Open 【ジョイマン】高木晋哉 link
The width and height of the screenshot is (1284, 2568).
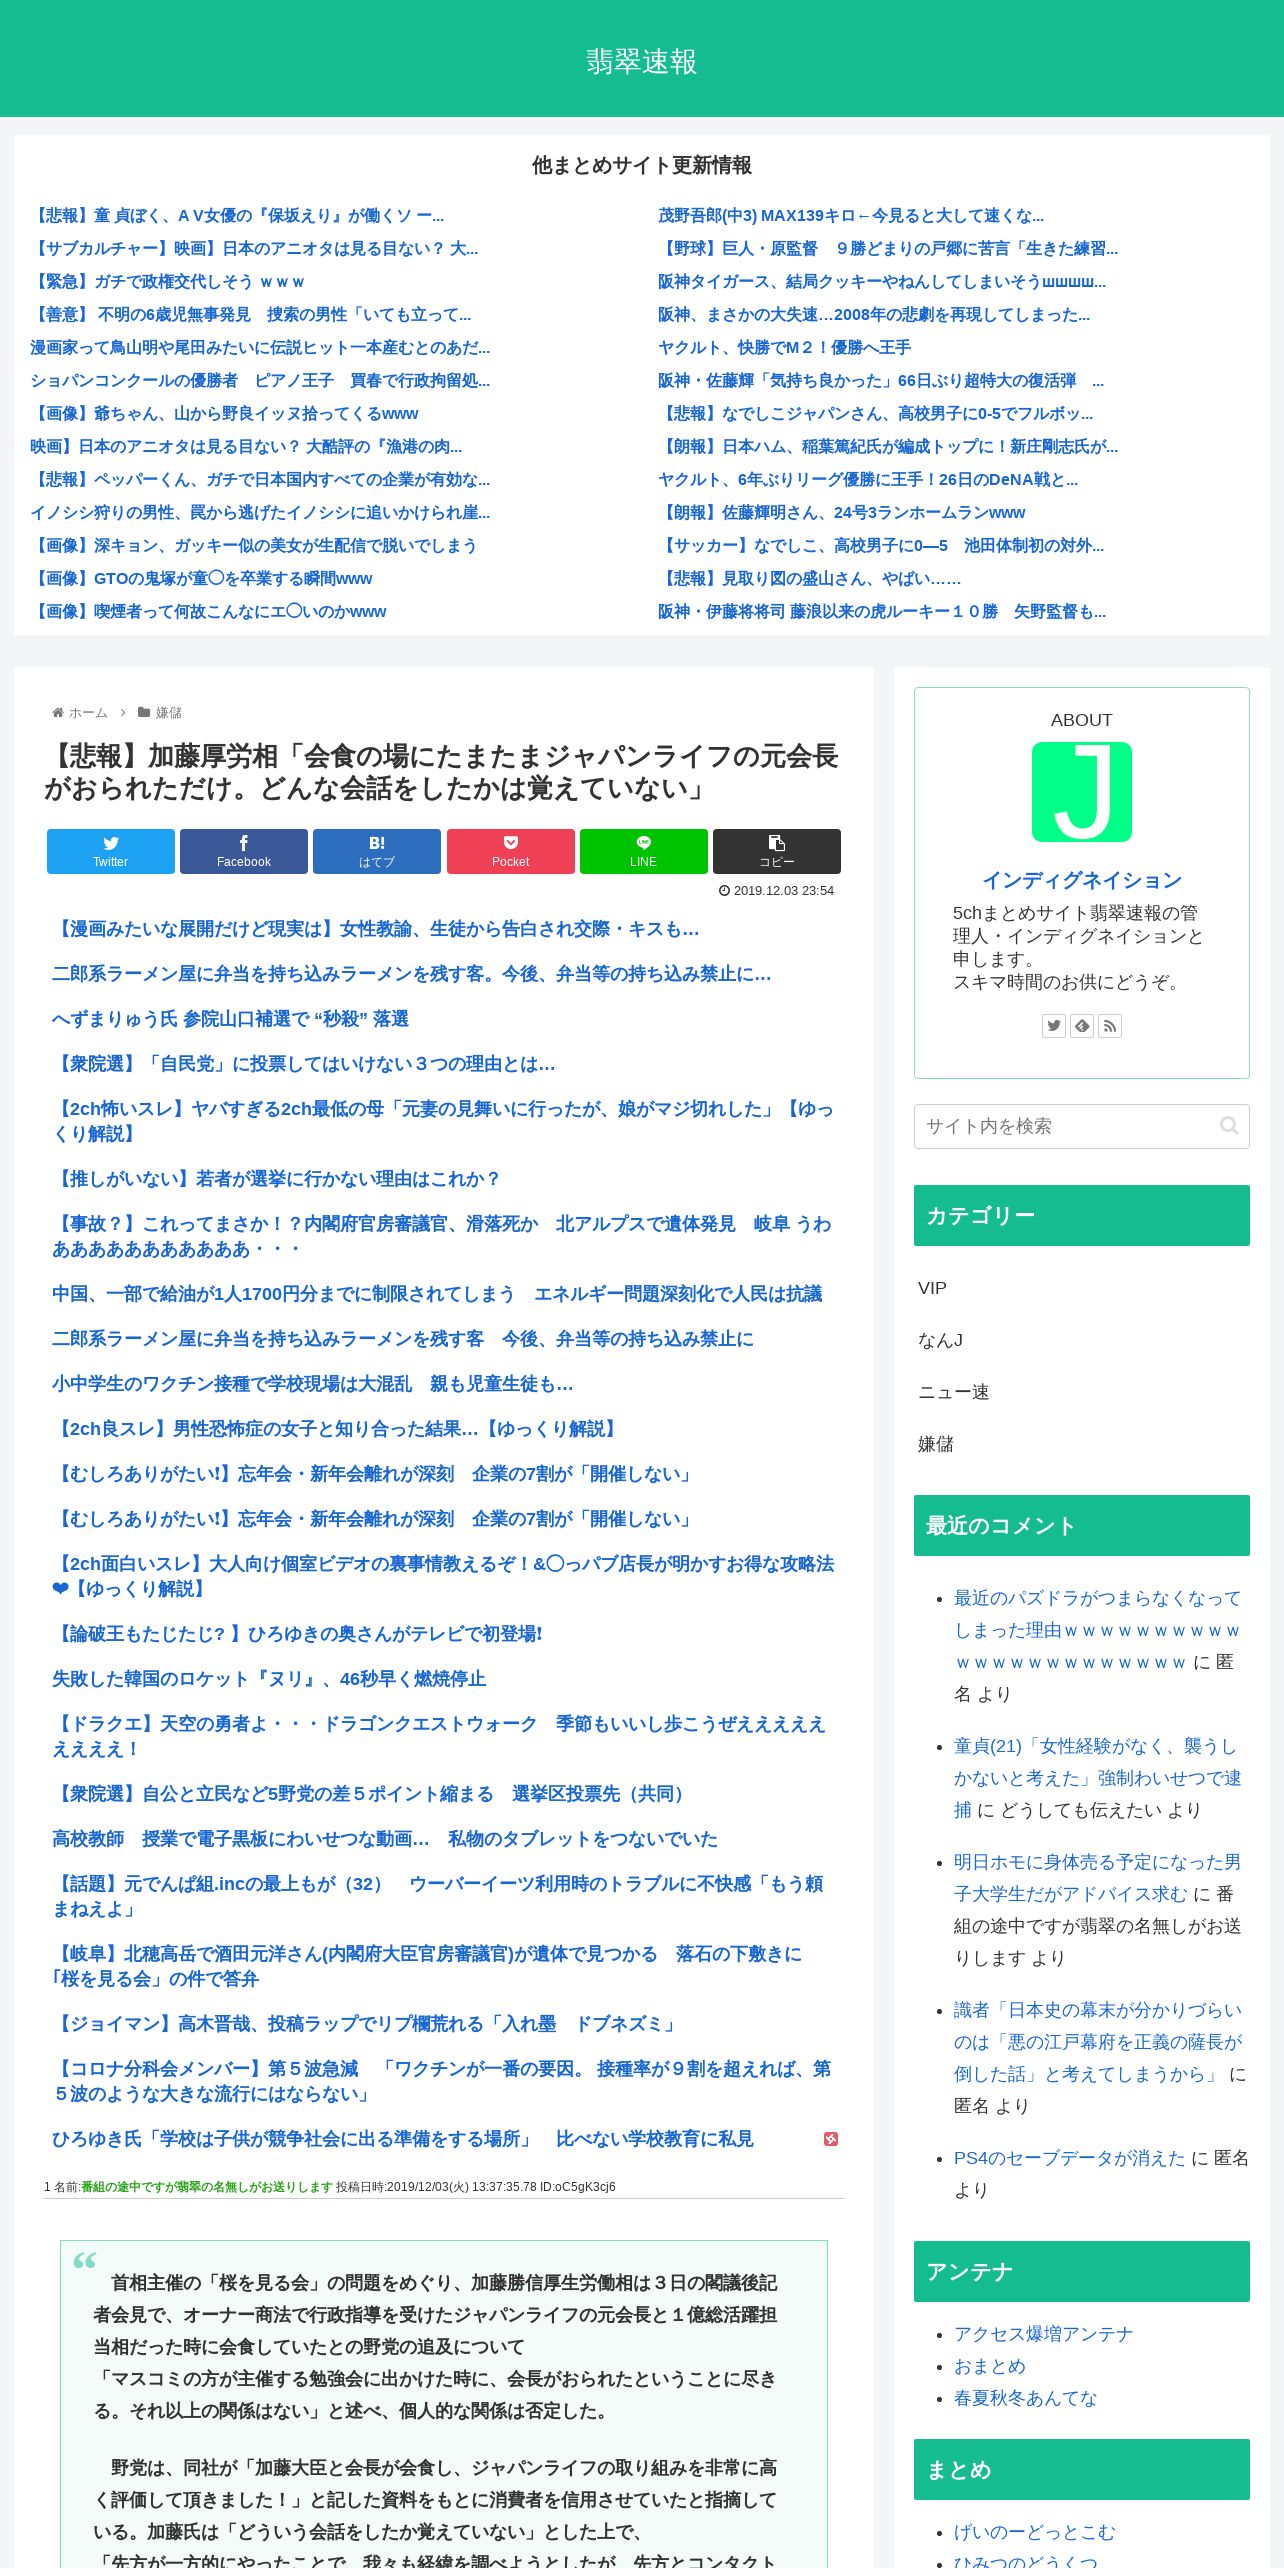coord(367,2024)
